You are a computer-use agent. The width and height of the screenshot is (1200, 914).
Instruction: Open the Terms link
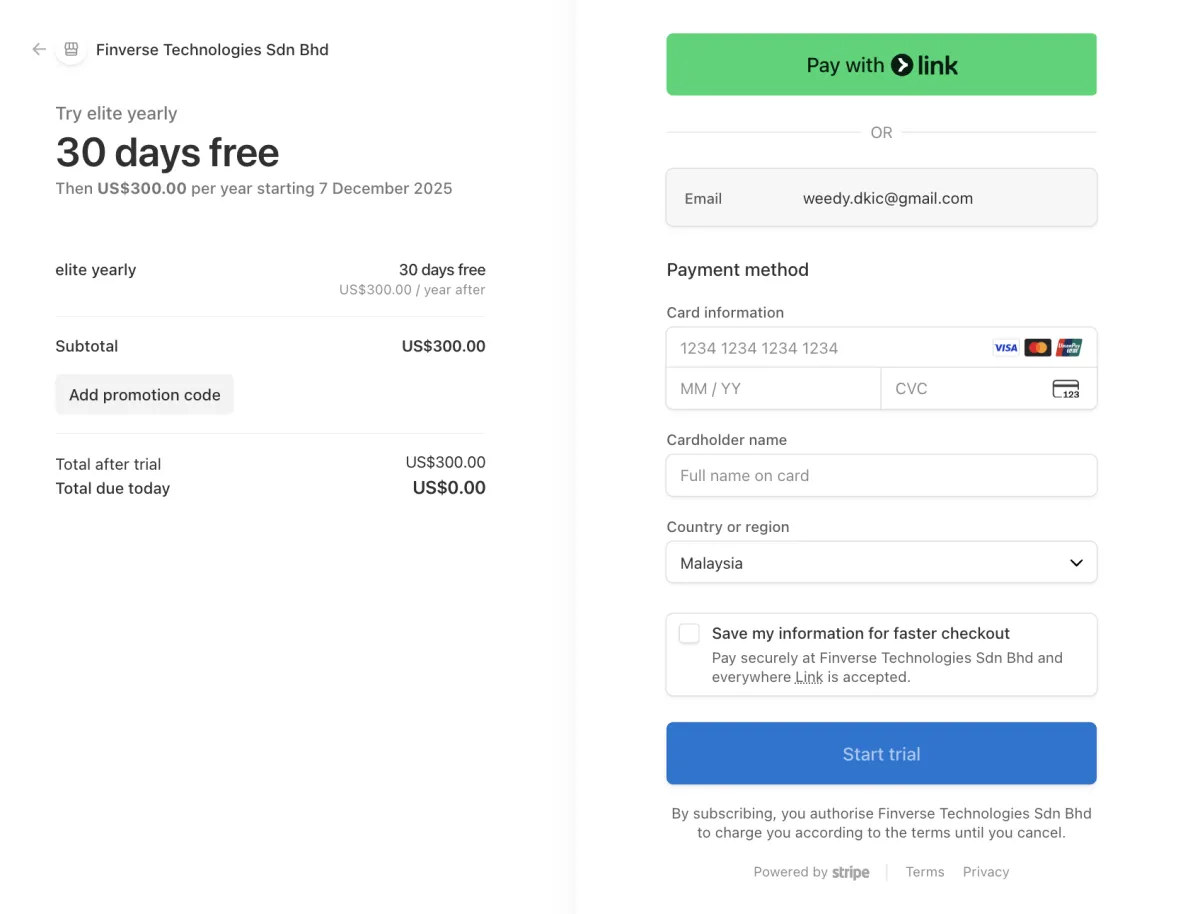[x=925, y=872]
